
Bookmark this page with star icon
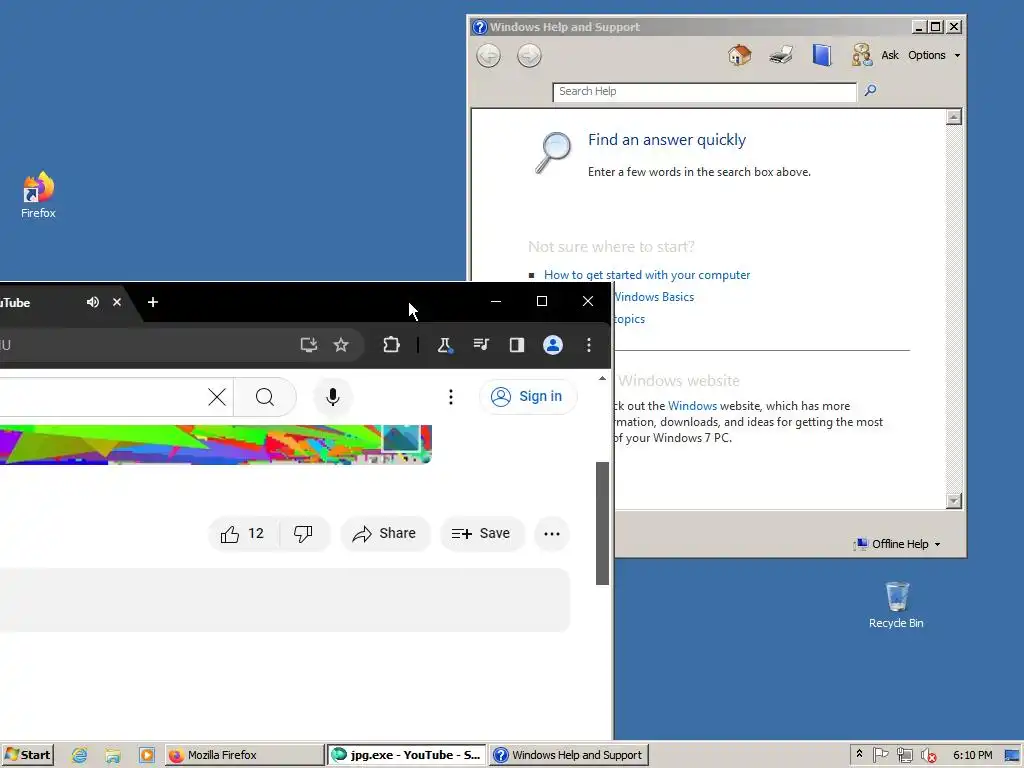pos(341,345)
